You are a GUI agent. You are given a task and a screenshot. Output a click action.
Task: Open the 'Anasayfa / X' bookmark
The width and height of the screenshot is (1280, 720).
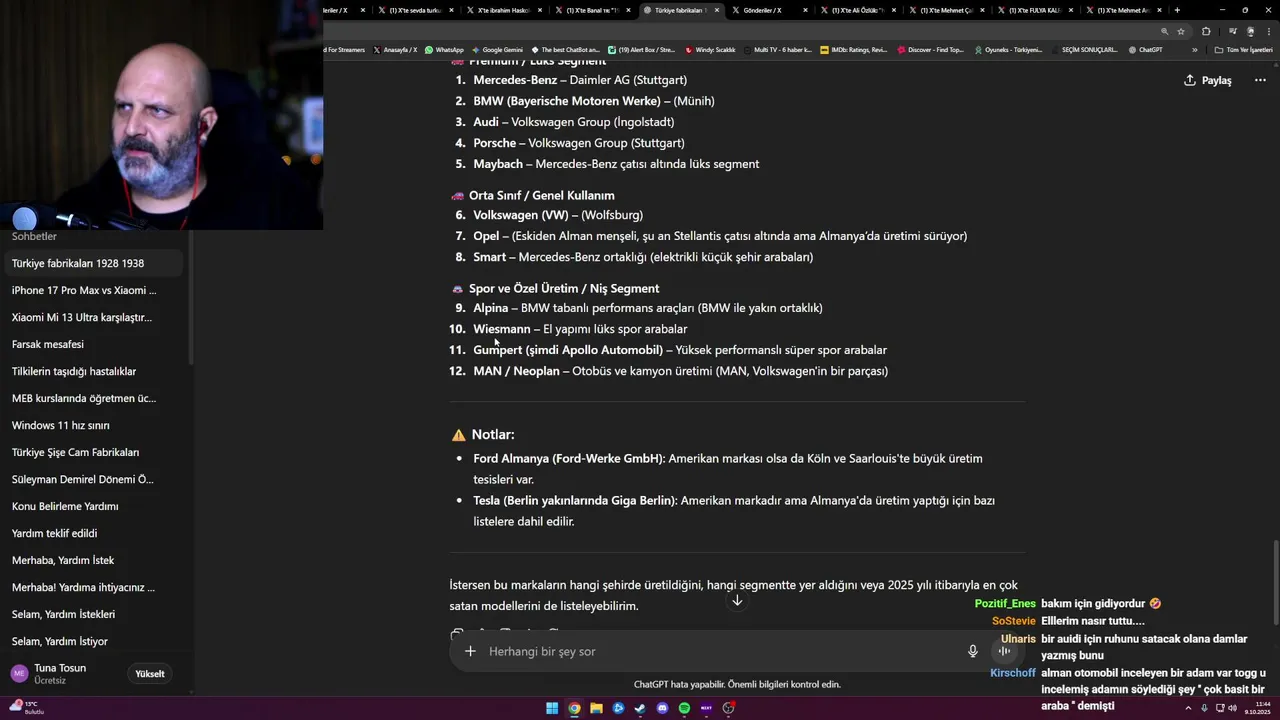coord(395,49)
